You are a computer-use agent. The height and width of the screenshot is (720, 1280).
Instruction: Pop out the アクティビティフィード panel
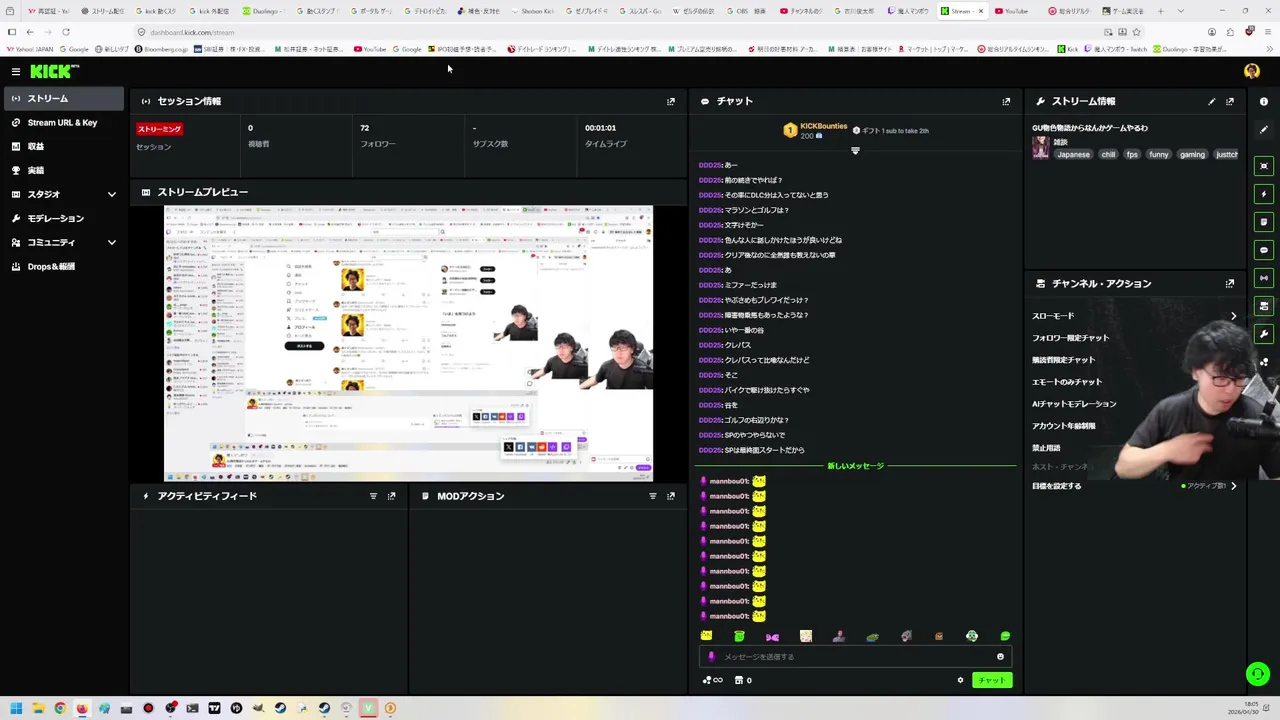coord(391,496)
